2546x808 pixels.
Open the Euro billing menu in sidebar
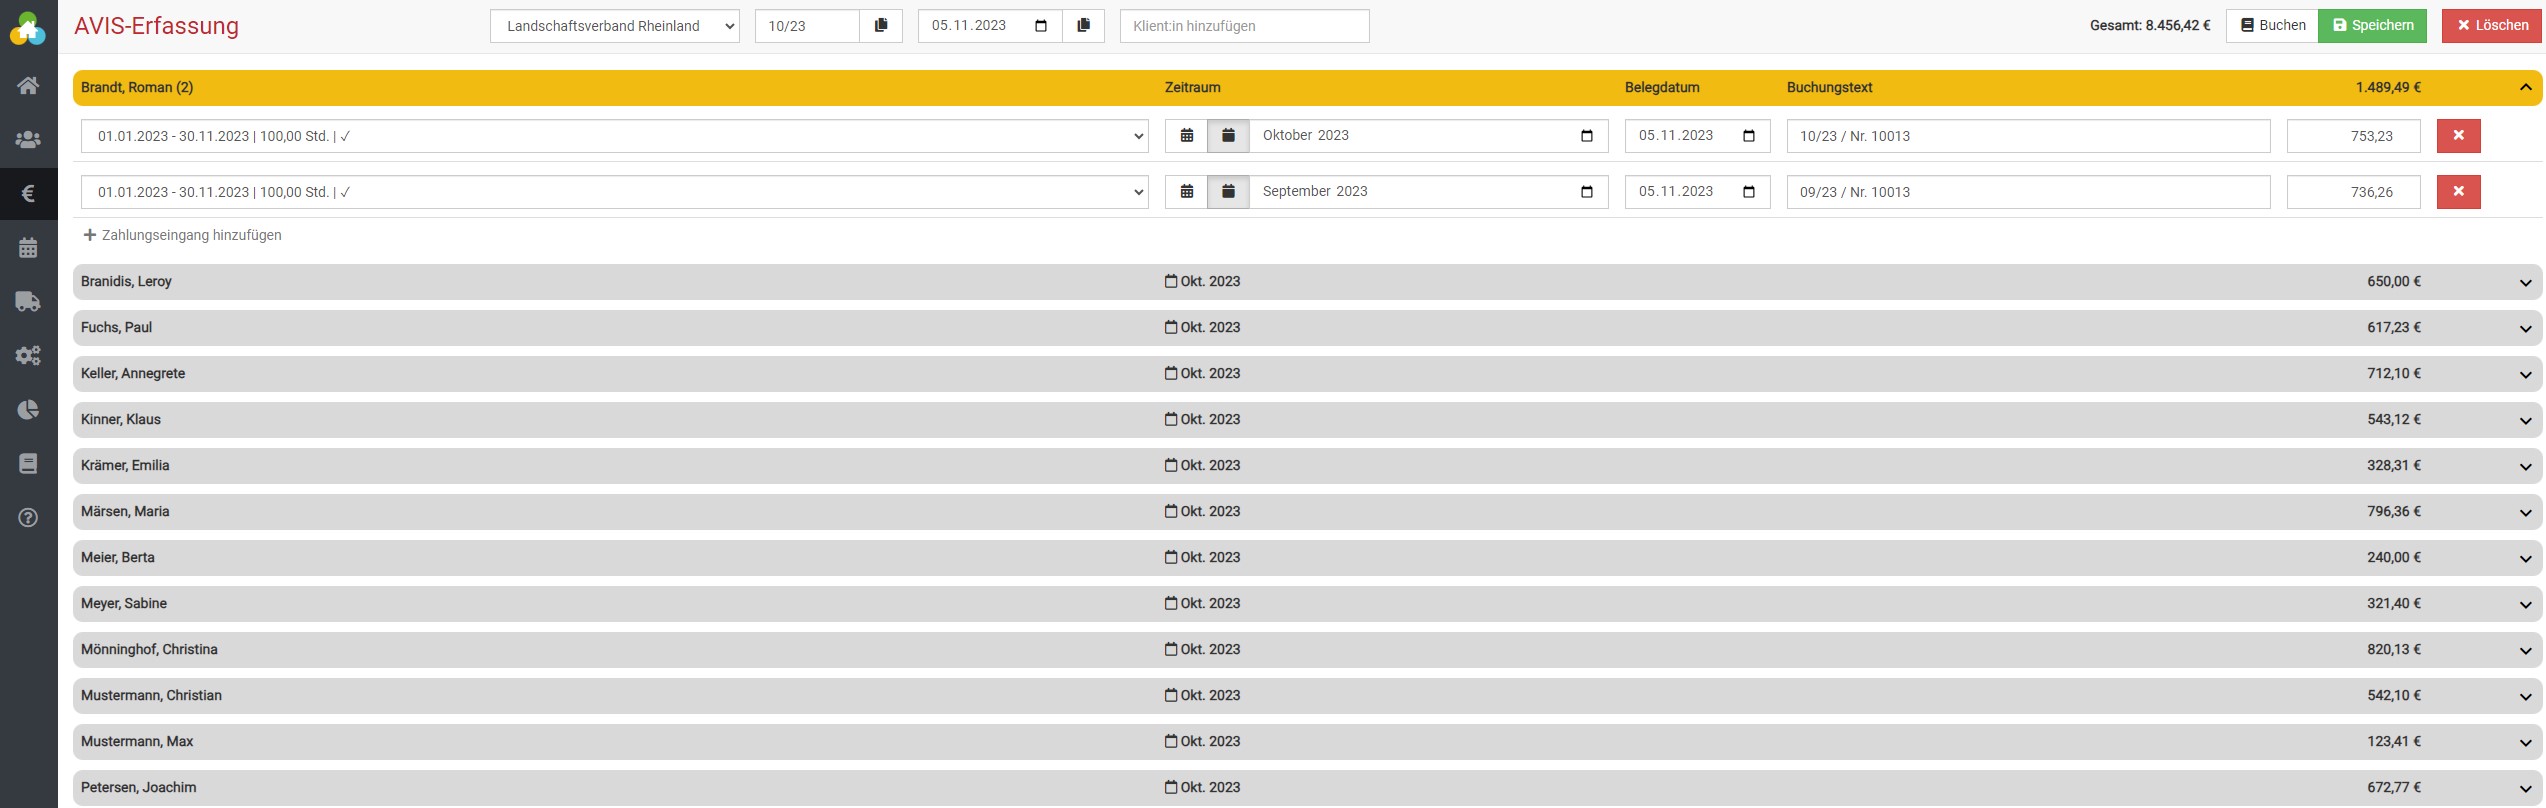click(28, 194)
